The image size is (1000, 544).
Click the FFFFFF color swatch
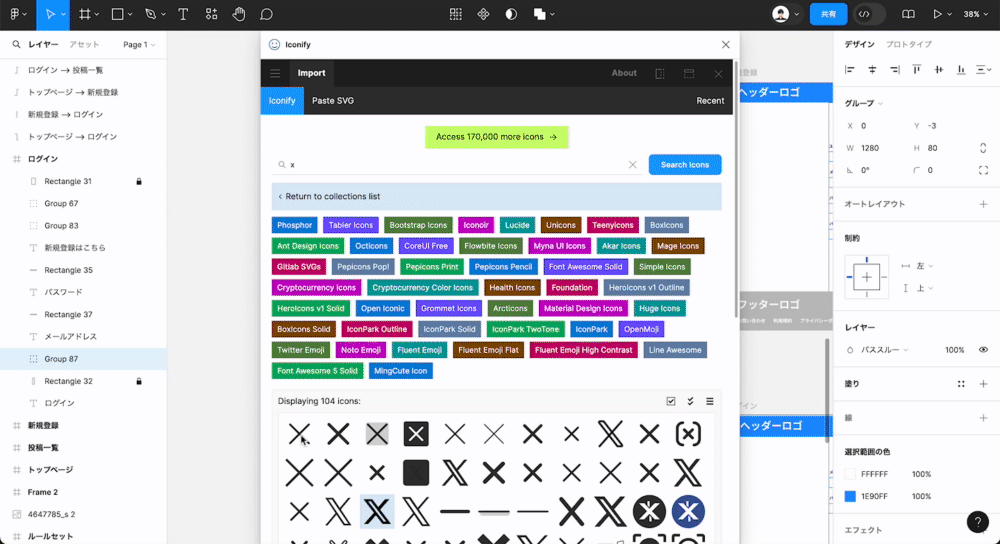coord(850,474)
